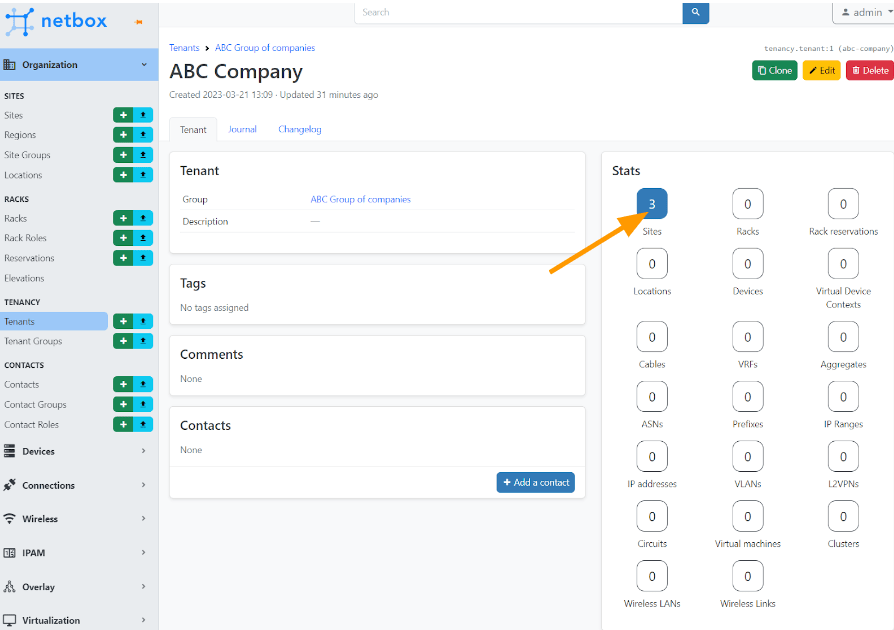Import Locations using upload icon

pyautogui.click(x=143, y=175)
